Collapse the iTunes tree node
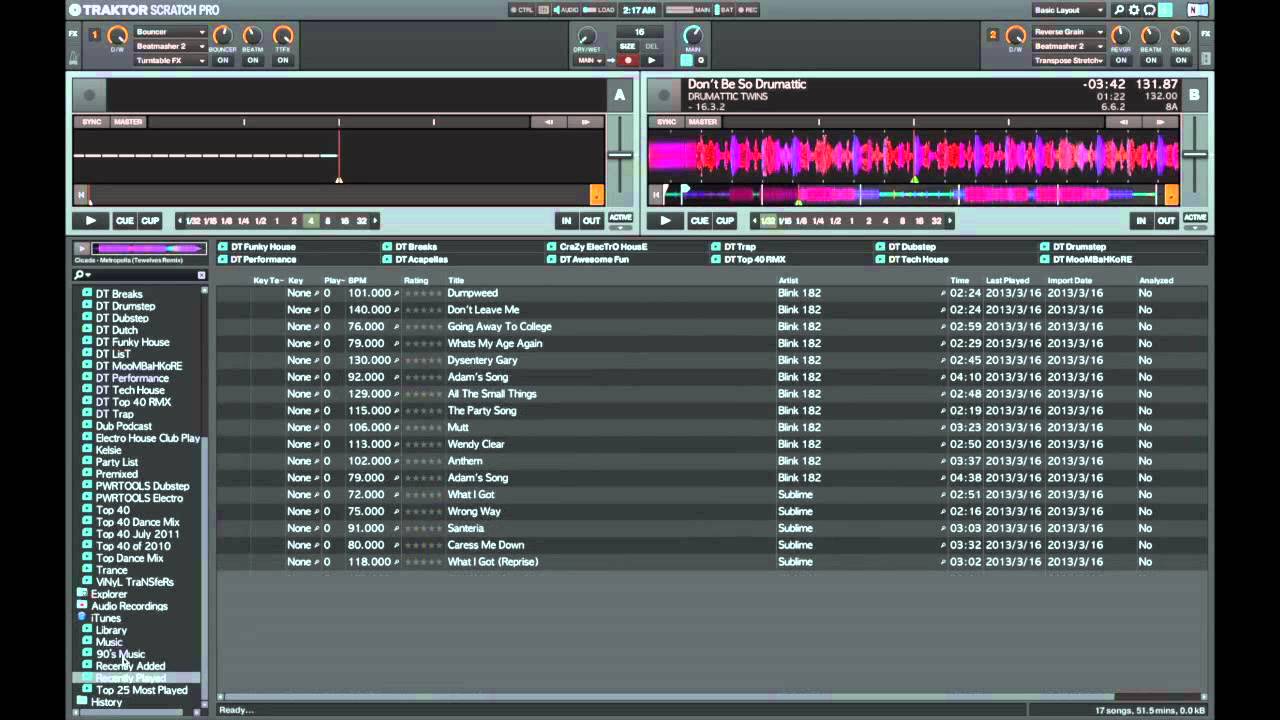The width and height of the screenshot is (1280, 720). tap(83, 618)
